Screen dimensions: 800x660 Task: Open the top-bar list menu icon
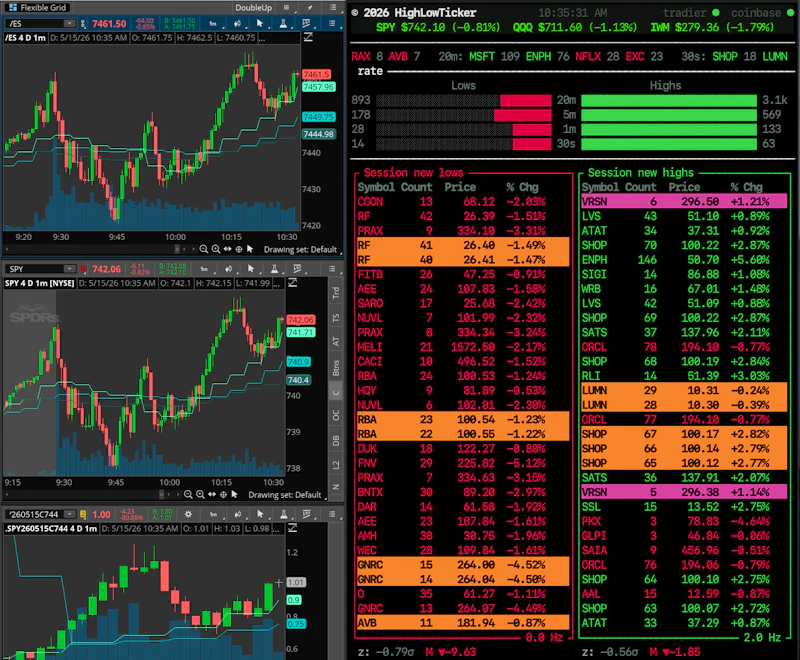pos(333,8)
